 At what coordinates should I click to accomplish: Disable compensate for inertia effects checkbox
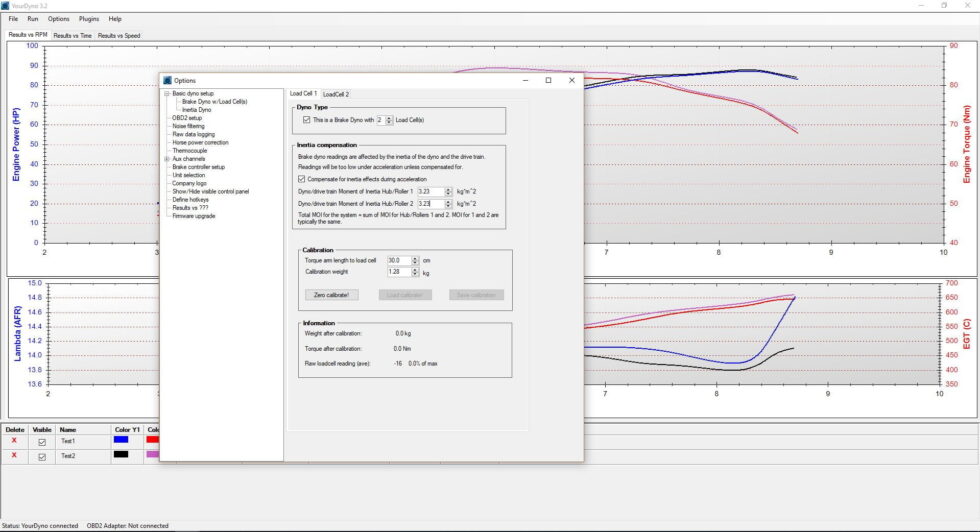(x=303, y=179)
